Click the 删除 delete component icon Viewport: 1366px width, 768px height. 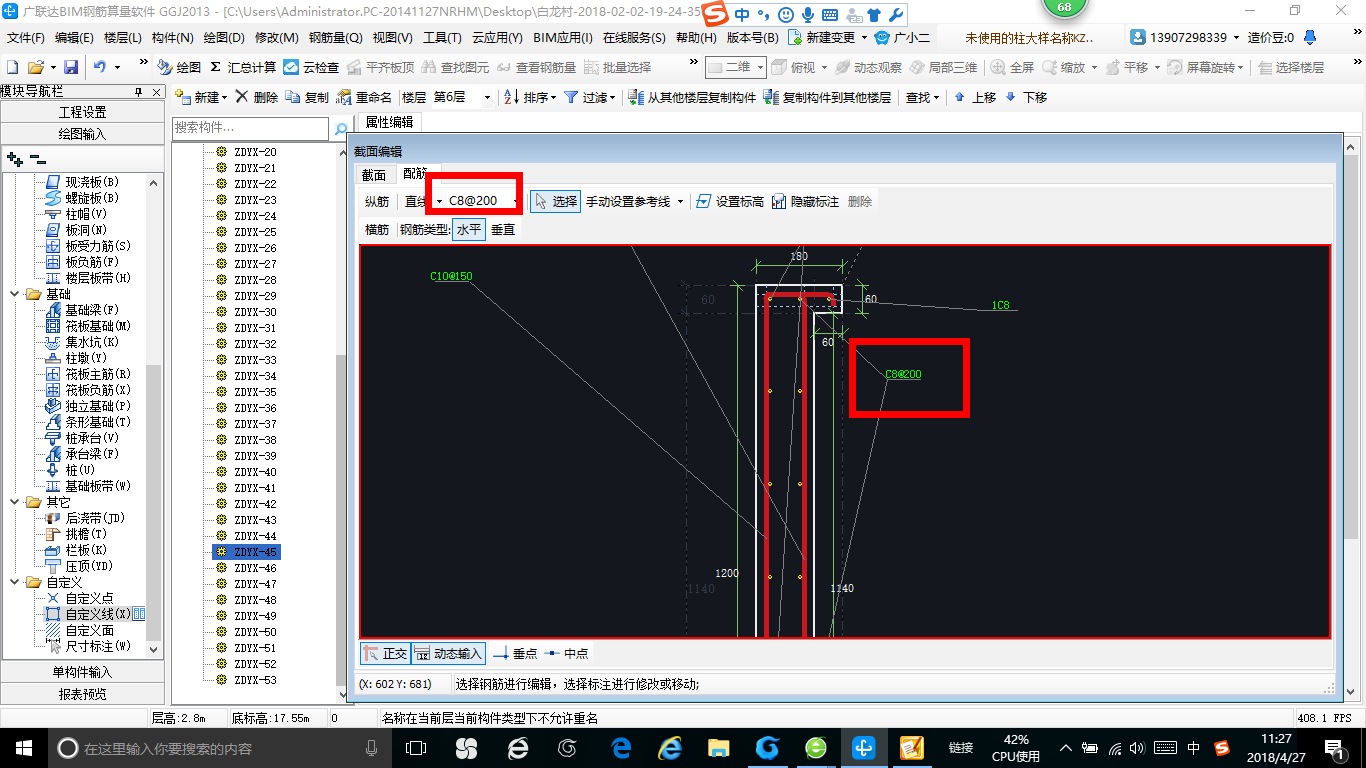243,97
